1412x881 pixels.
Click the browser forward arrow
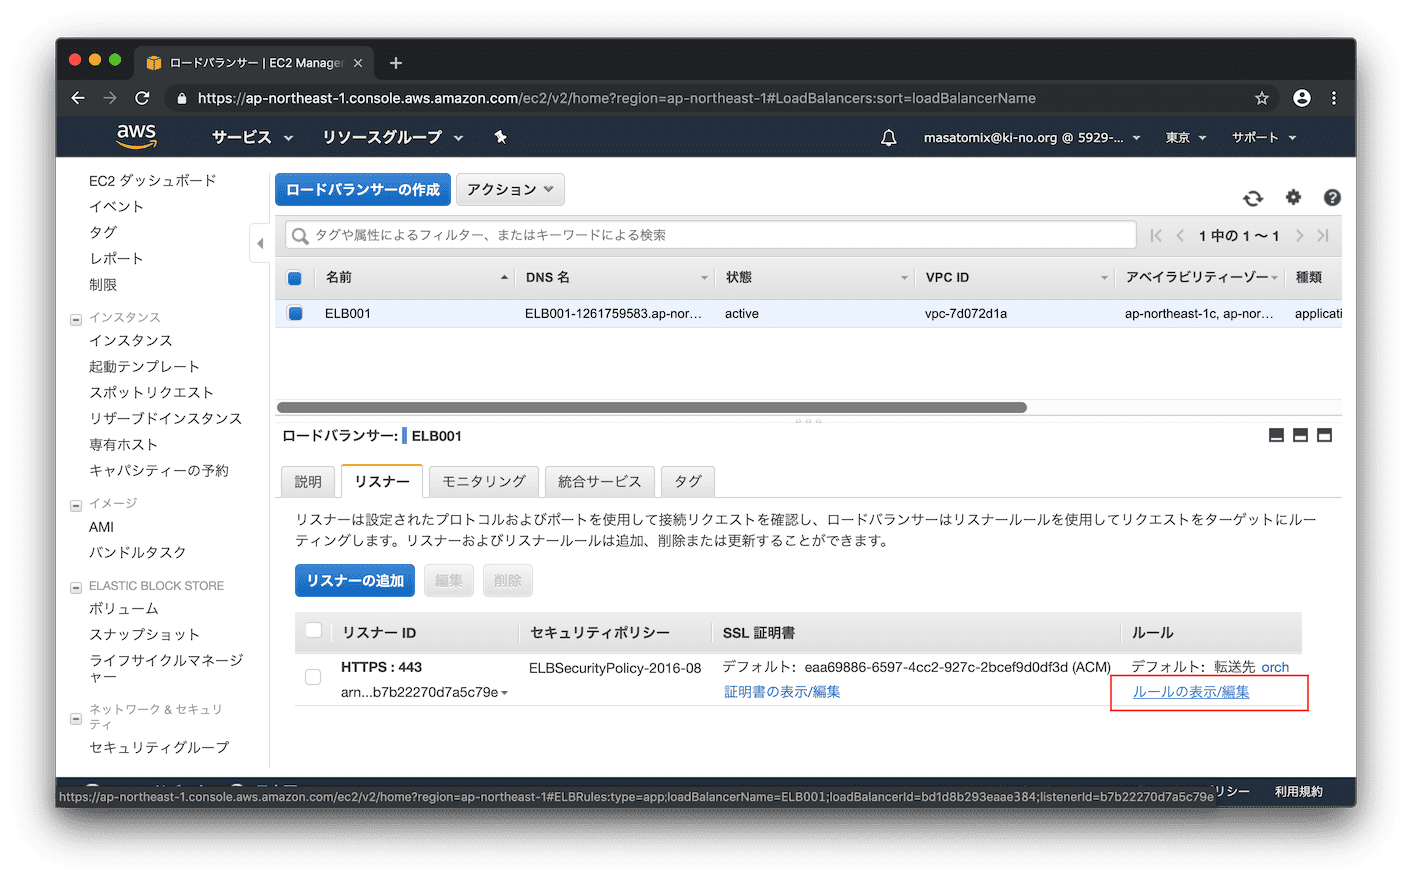[110, 98]
